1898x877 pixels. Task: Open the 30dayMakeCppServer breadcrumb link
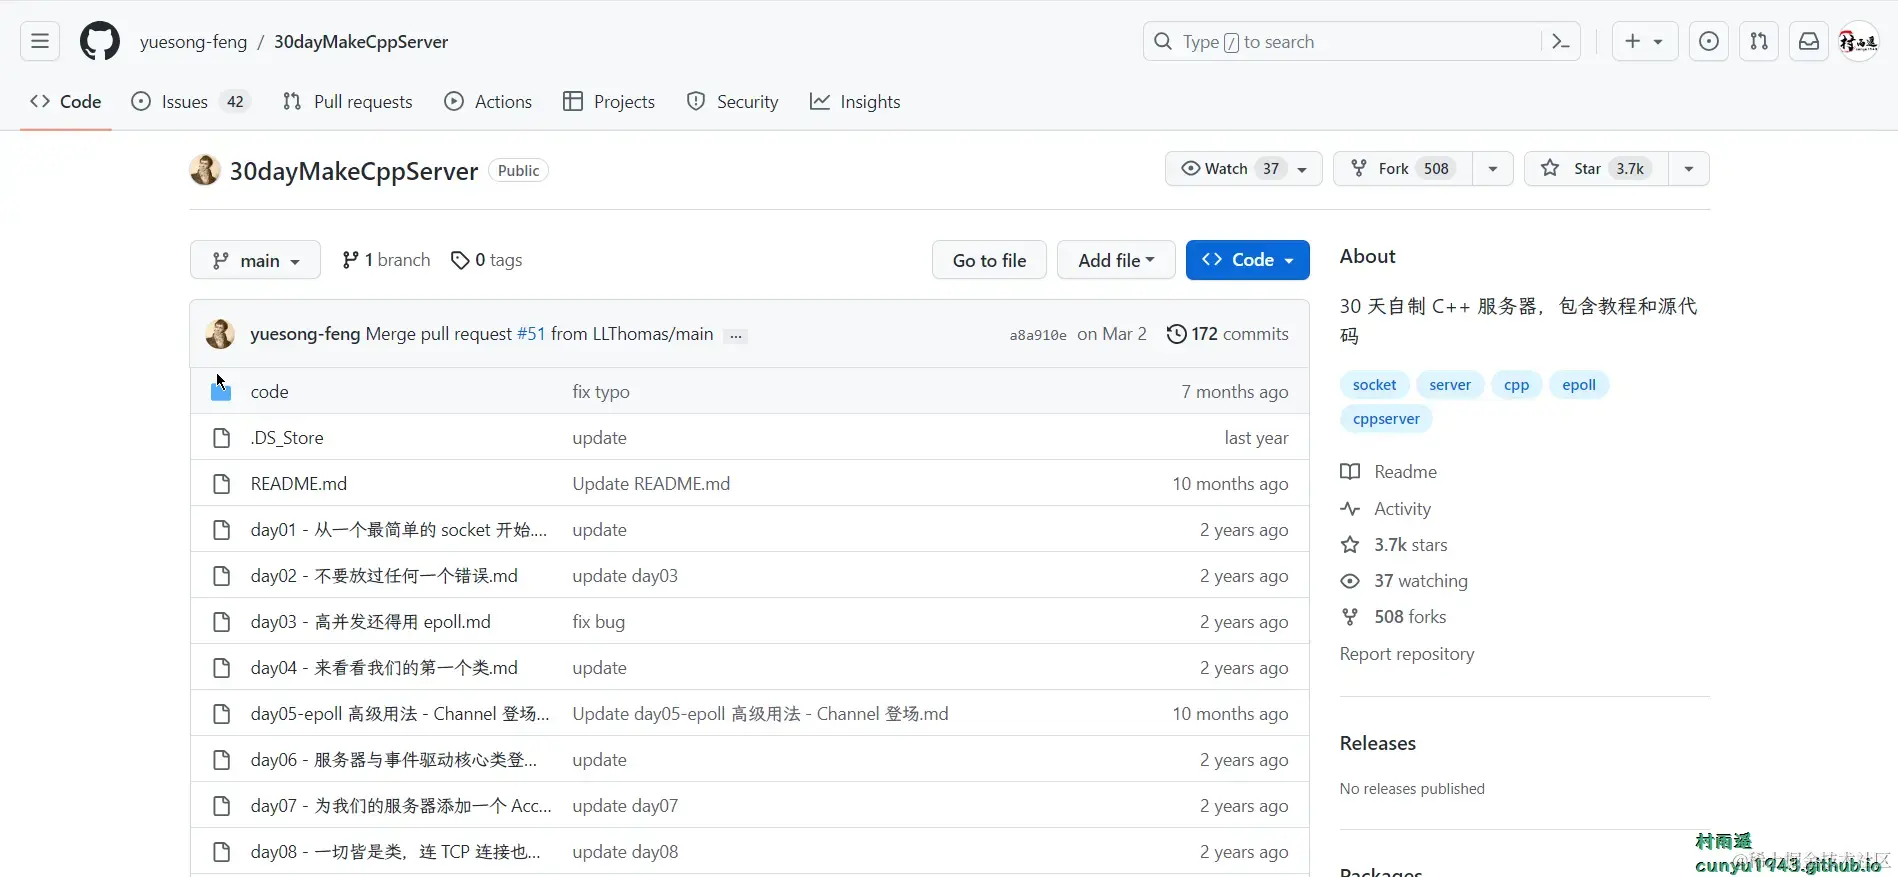pos(361,42)
